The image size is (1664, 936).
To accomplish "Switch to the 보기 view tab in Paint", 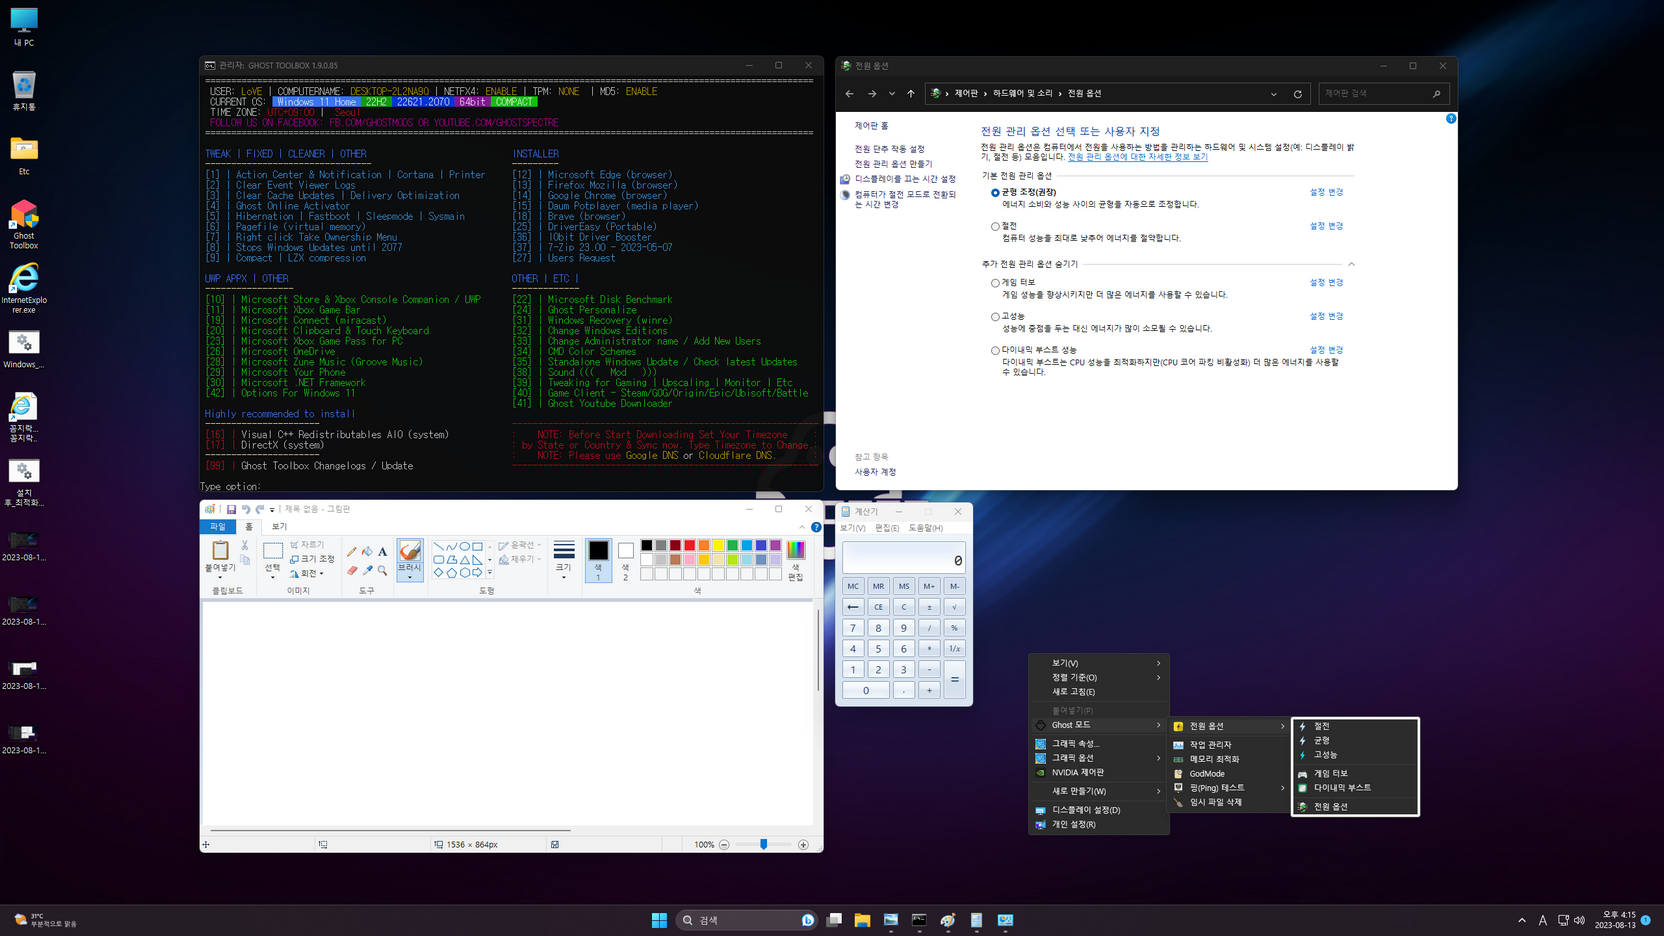I will coord(279,527).
